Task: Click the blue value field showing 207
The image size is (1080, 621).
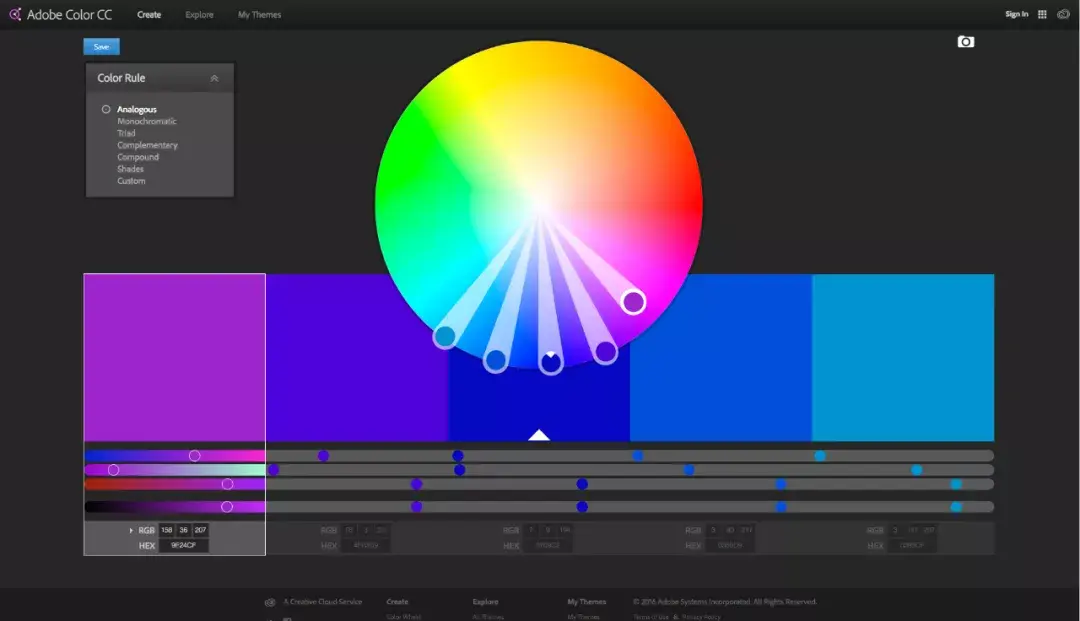Action: click(x=200, y=530)
